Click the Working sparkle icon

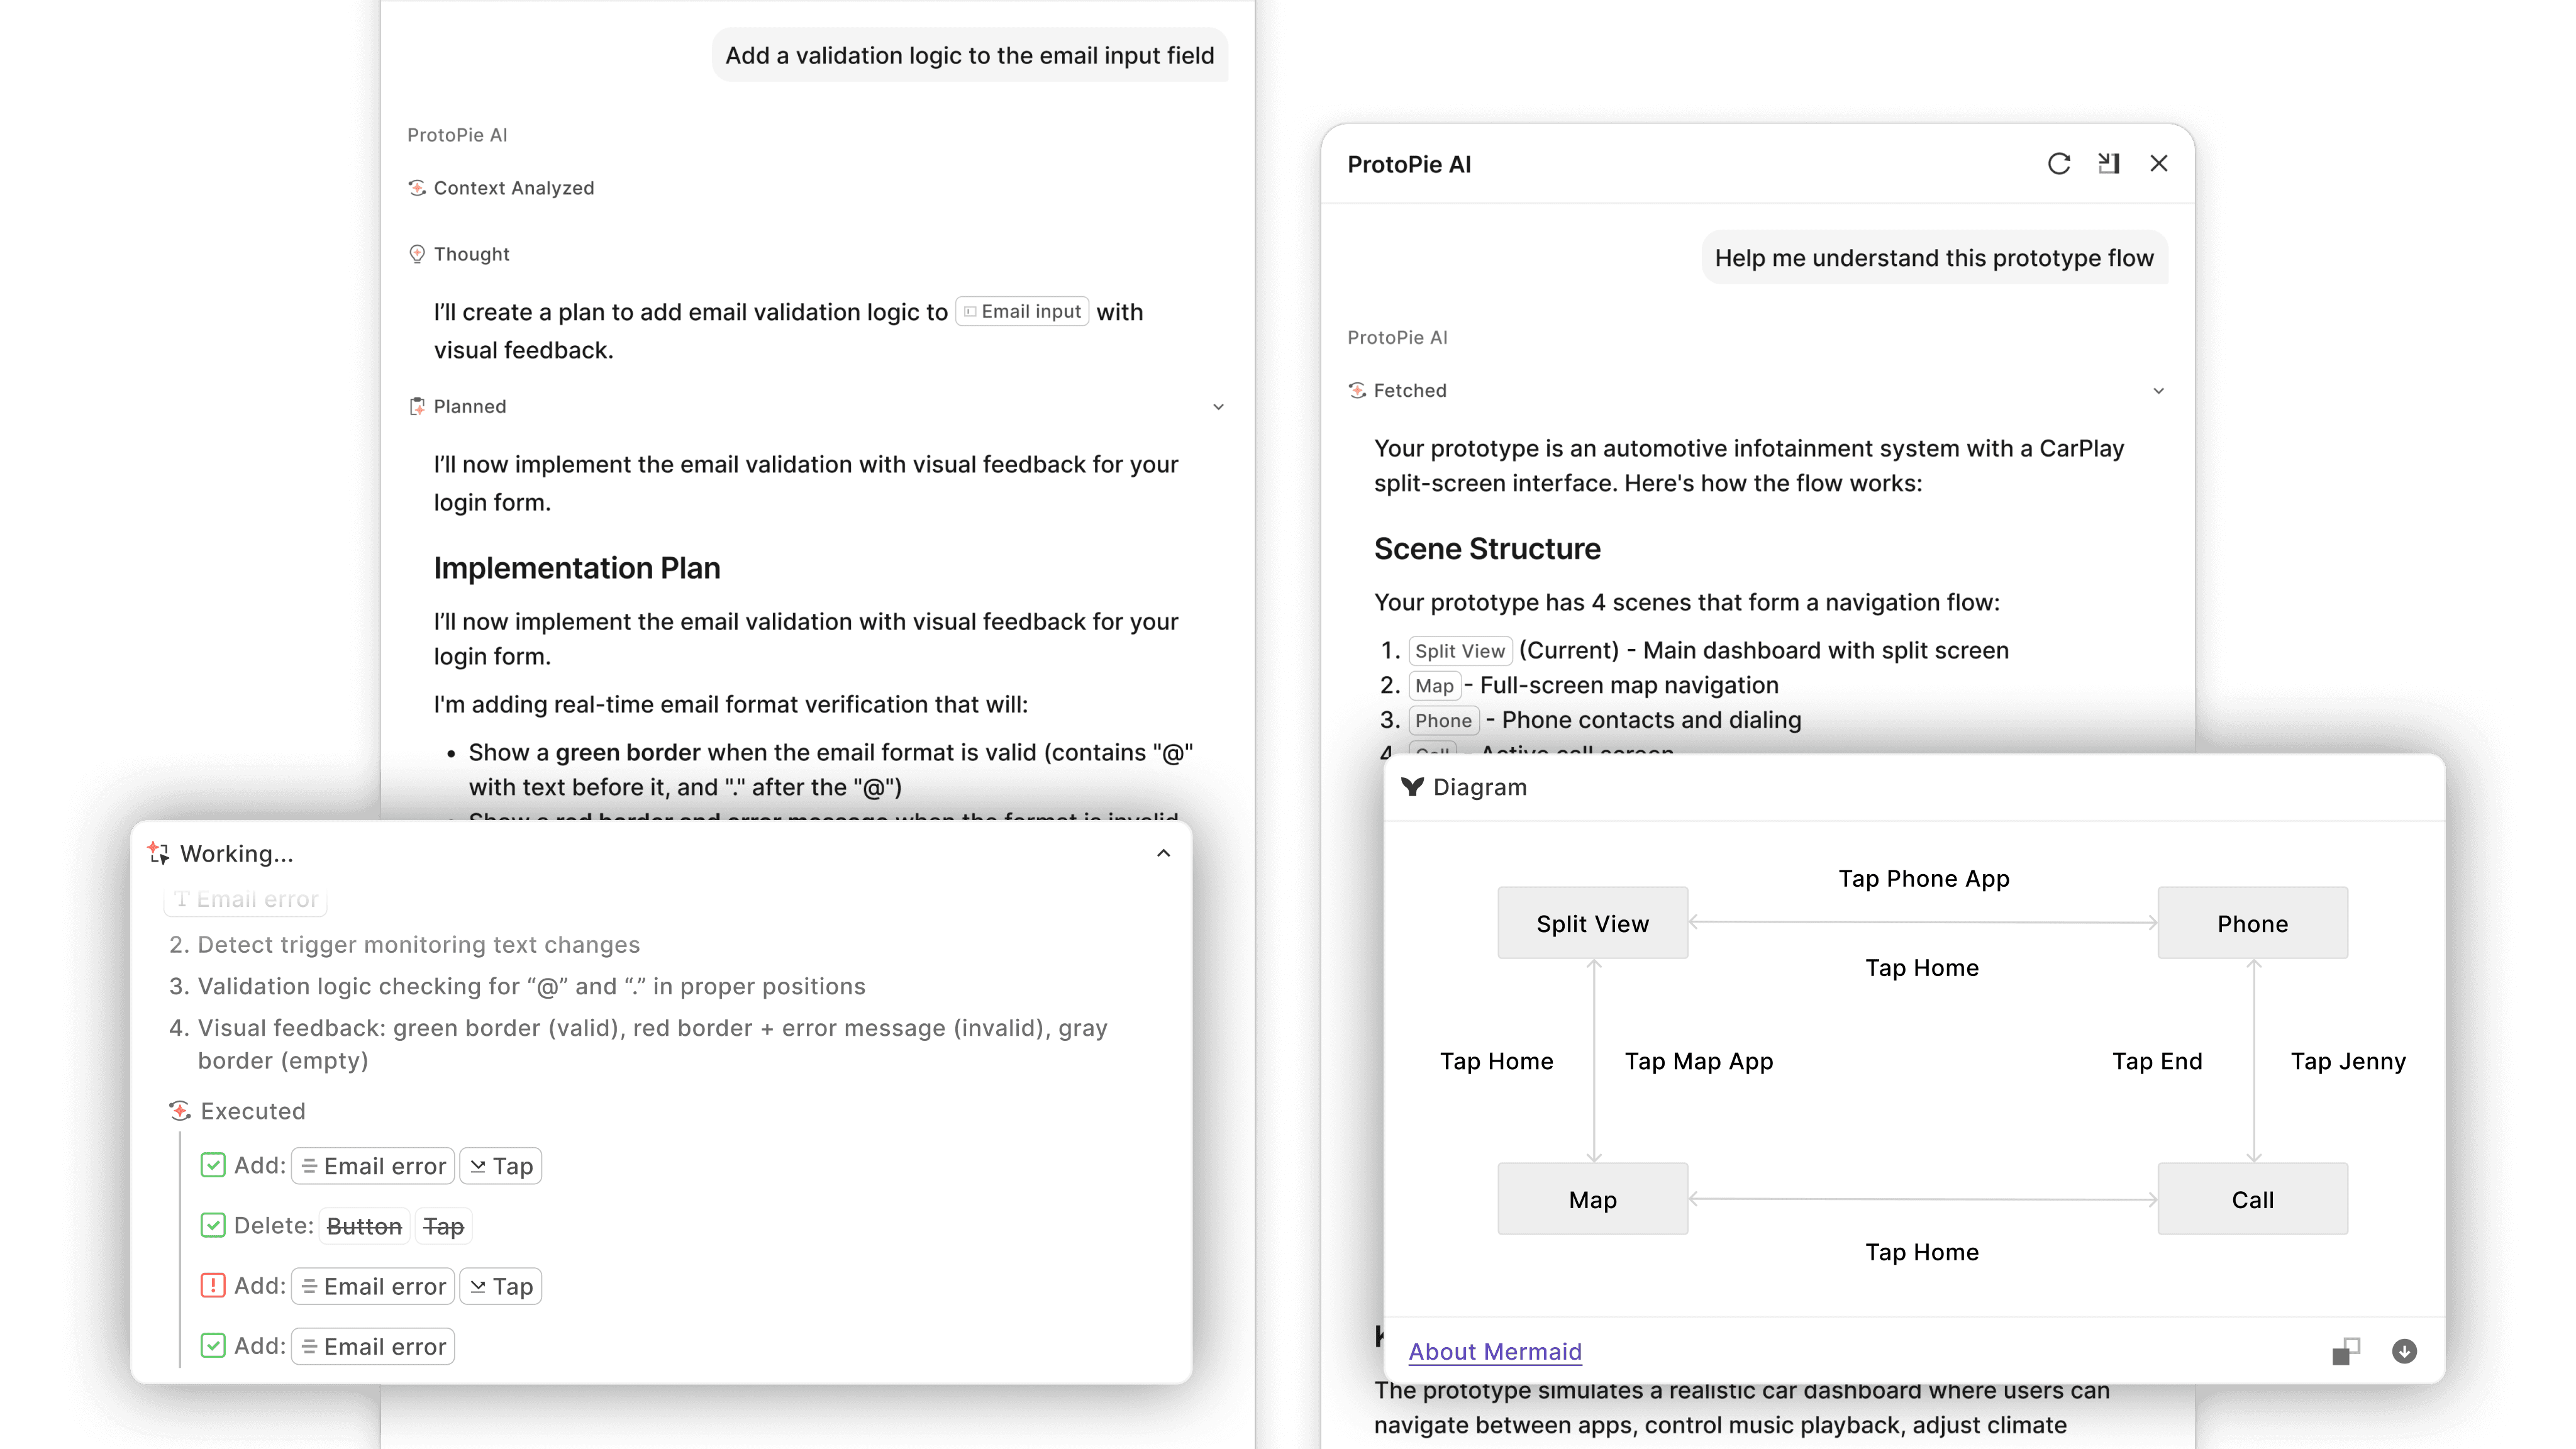coord(158,853)
